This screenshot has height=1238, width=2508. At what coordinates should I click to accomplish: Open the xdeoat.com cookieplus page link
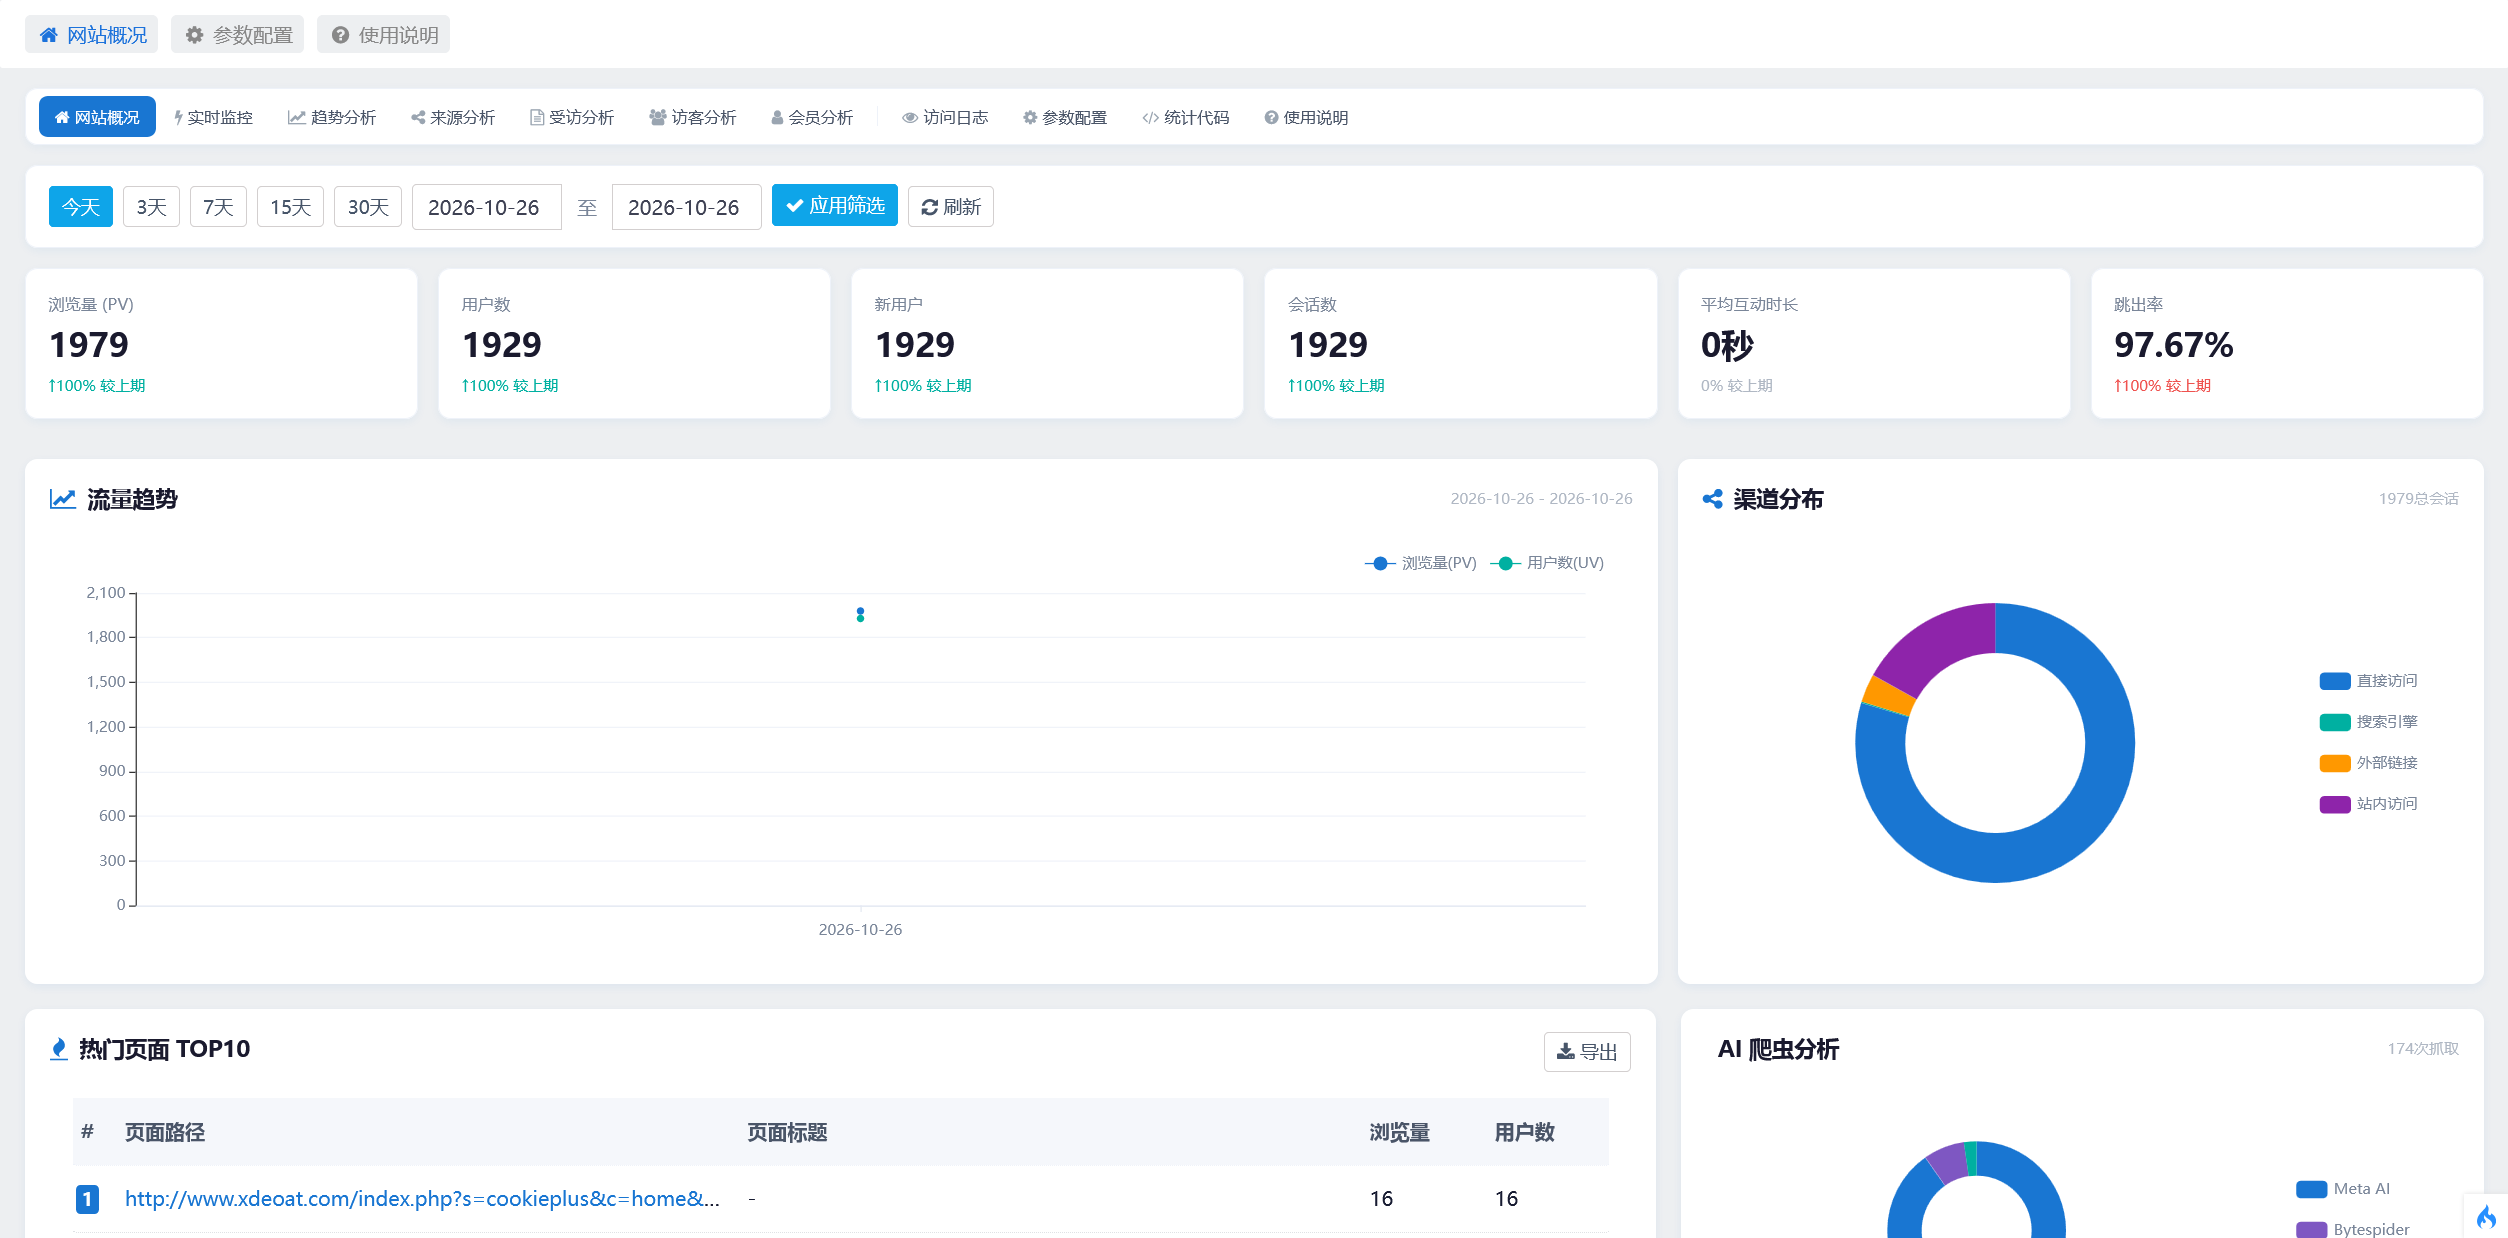point(422,1198)
